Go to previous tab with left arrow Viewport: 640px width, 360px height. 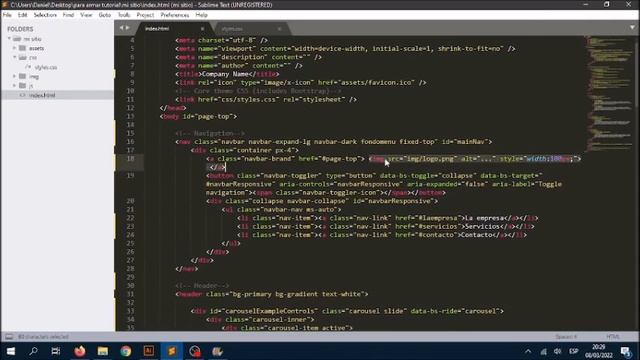tap(122, 28)
